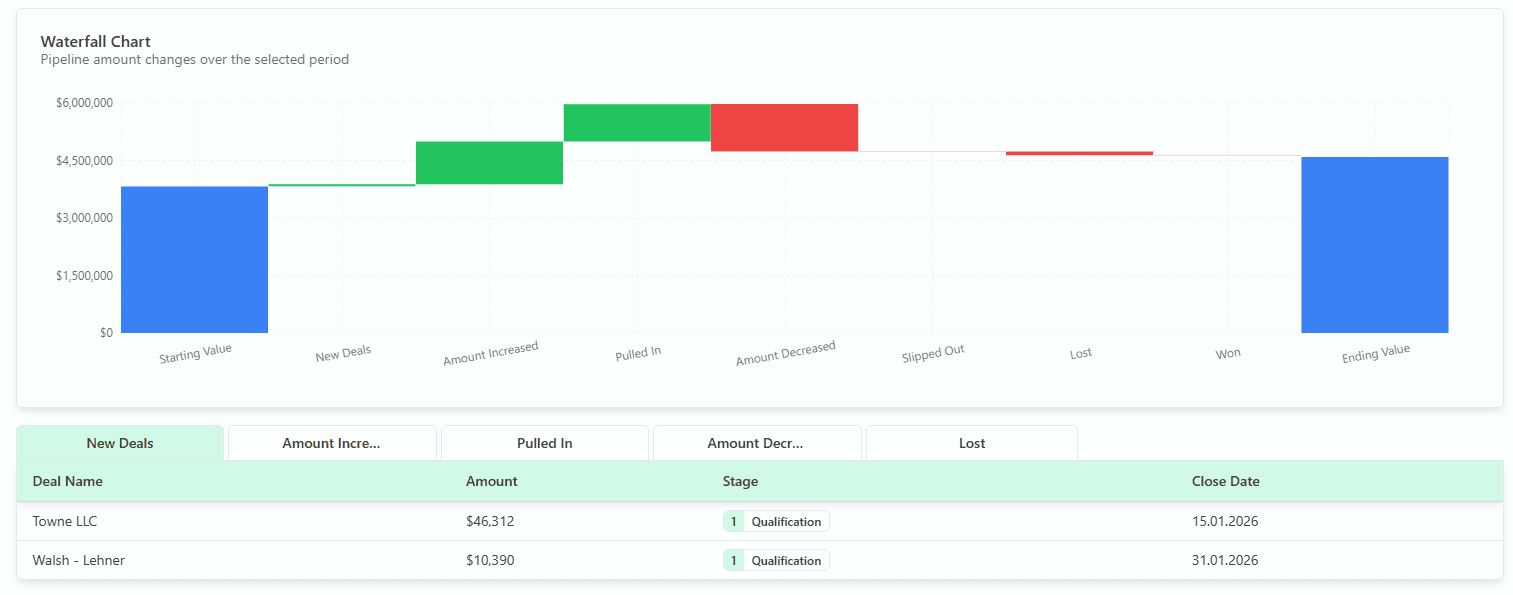Click the Qualification badge for Walsh - Lehner

point(775,560)
